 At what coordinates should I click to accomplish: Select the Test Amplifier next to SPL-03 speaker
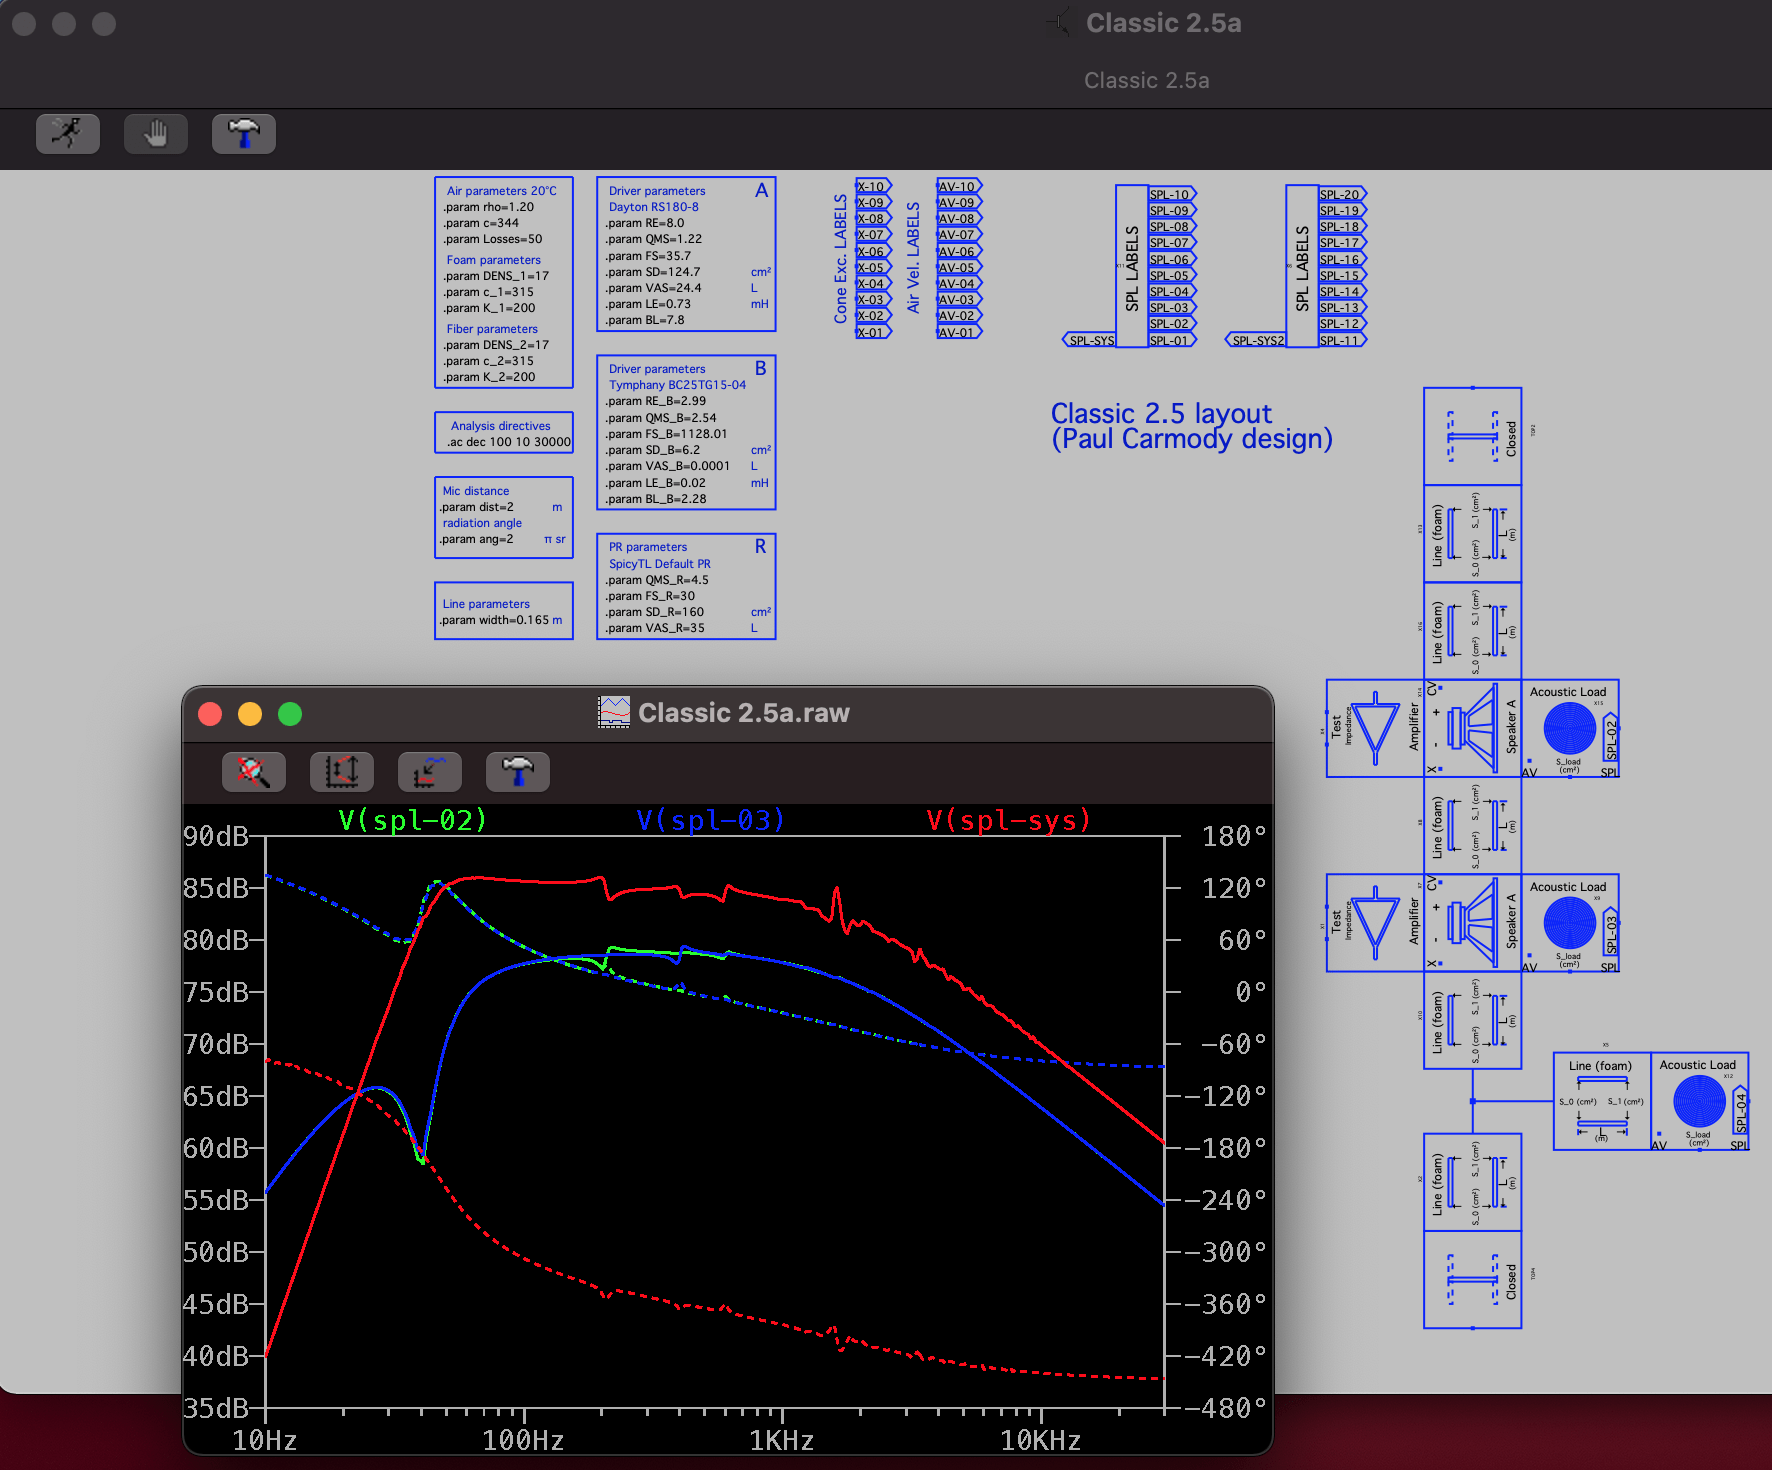pyautogui.click(x=1376, y=923)
